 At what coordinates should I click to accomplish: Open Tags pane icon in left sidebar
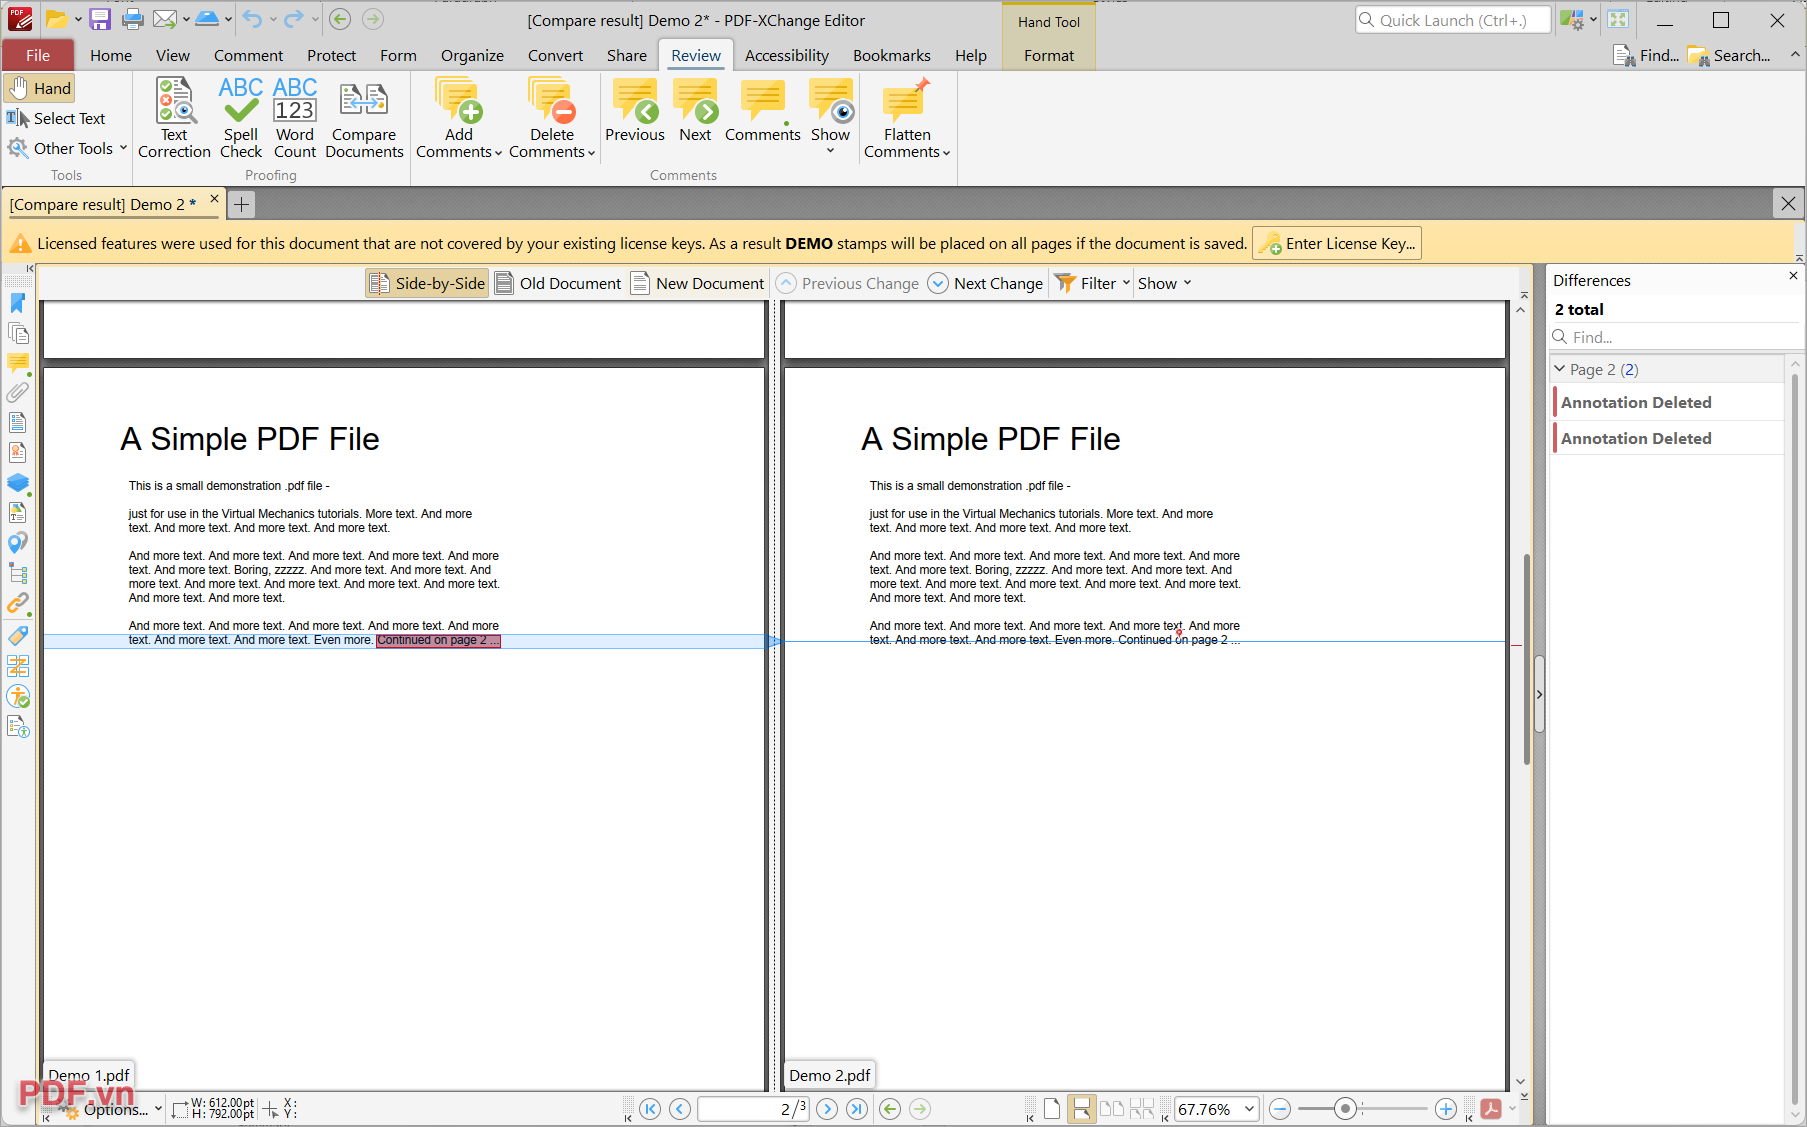click(x=18, y=635)
